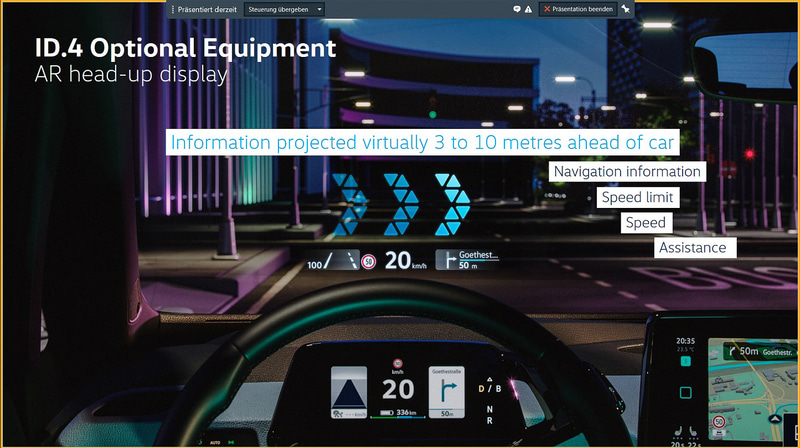Click the 'Präsentiert derzeit' label
800x448 pixels.
click(207, 9)
